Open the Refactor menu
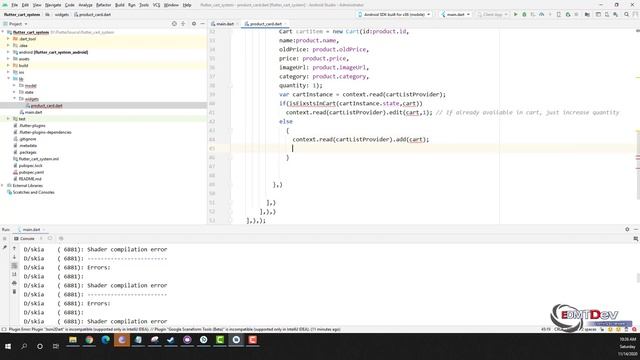Viewport: 640px width, 360px height. click(103, 5)
